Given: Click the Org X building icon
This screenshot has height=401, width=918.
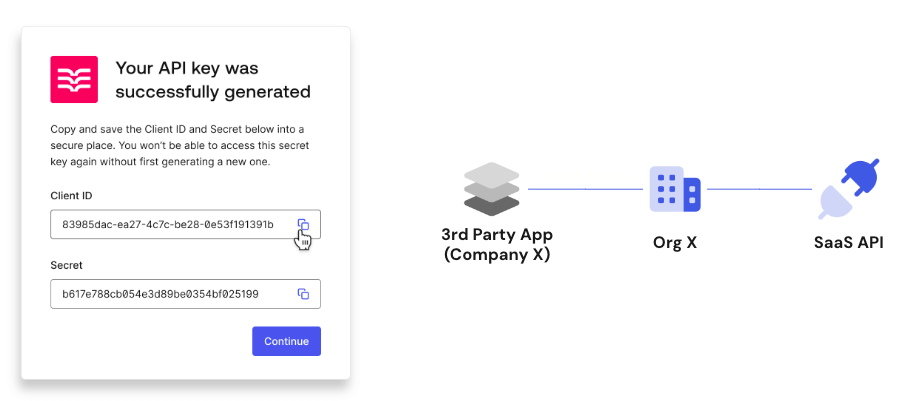Looking at the screenshot, I should click(x=675, y=189).
